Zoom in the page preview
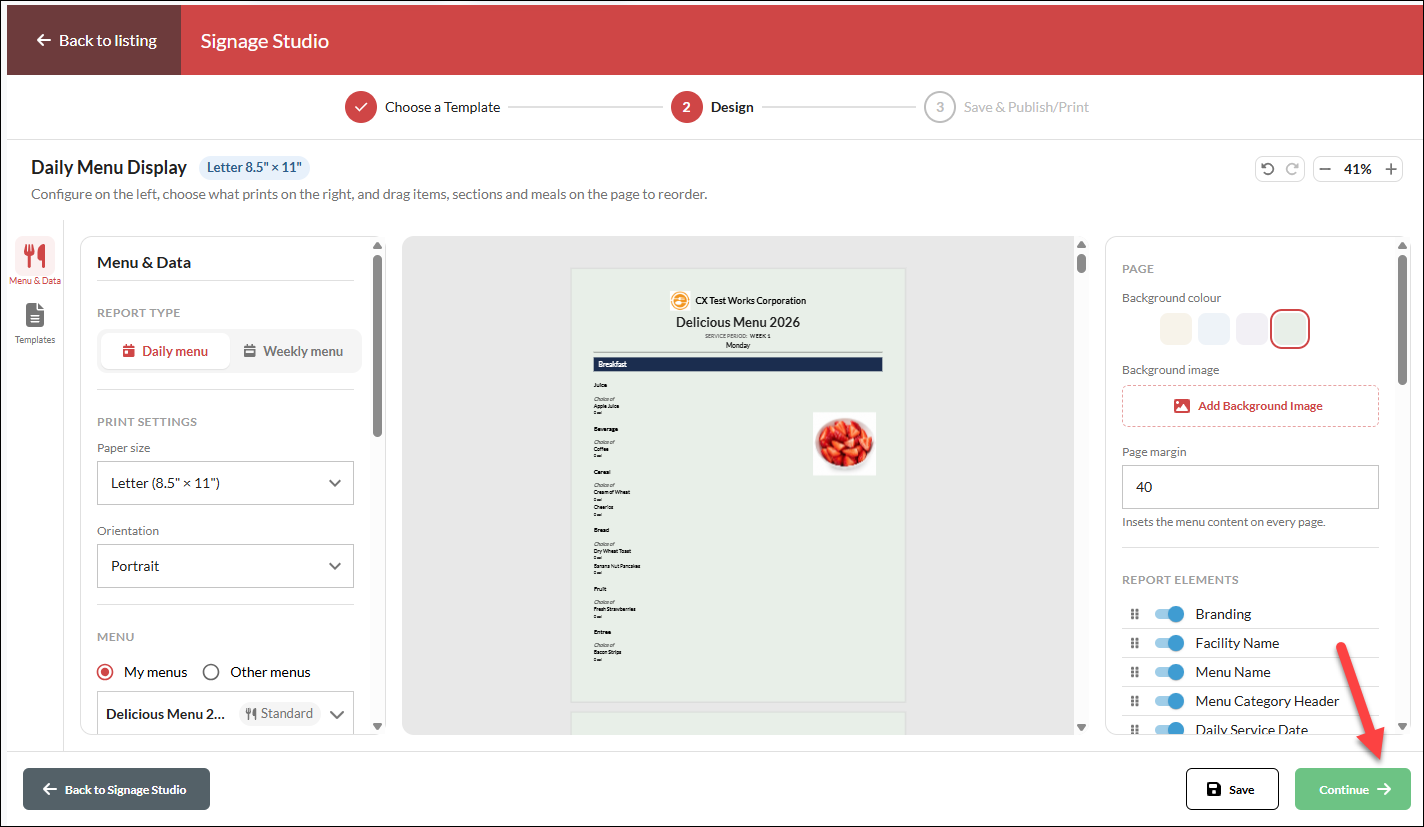This screenshot has height=827, width=1424. pos(1391,169)
